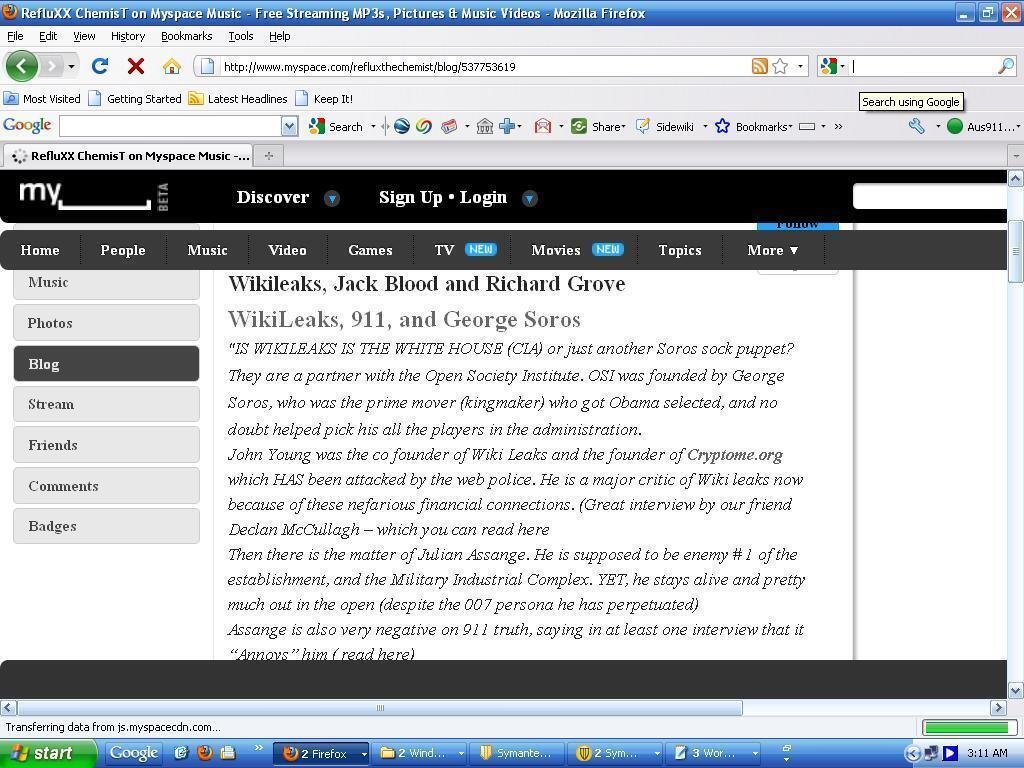Open the list all tabs dropdown
The width and height of the screenshot is (1024, 768).
coord(1016,156)
